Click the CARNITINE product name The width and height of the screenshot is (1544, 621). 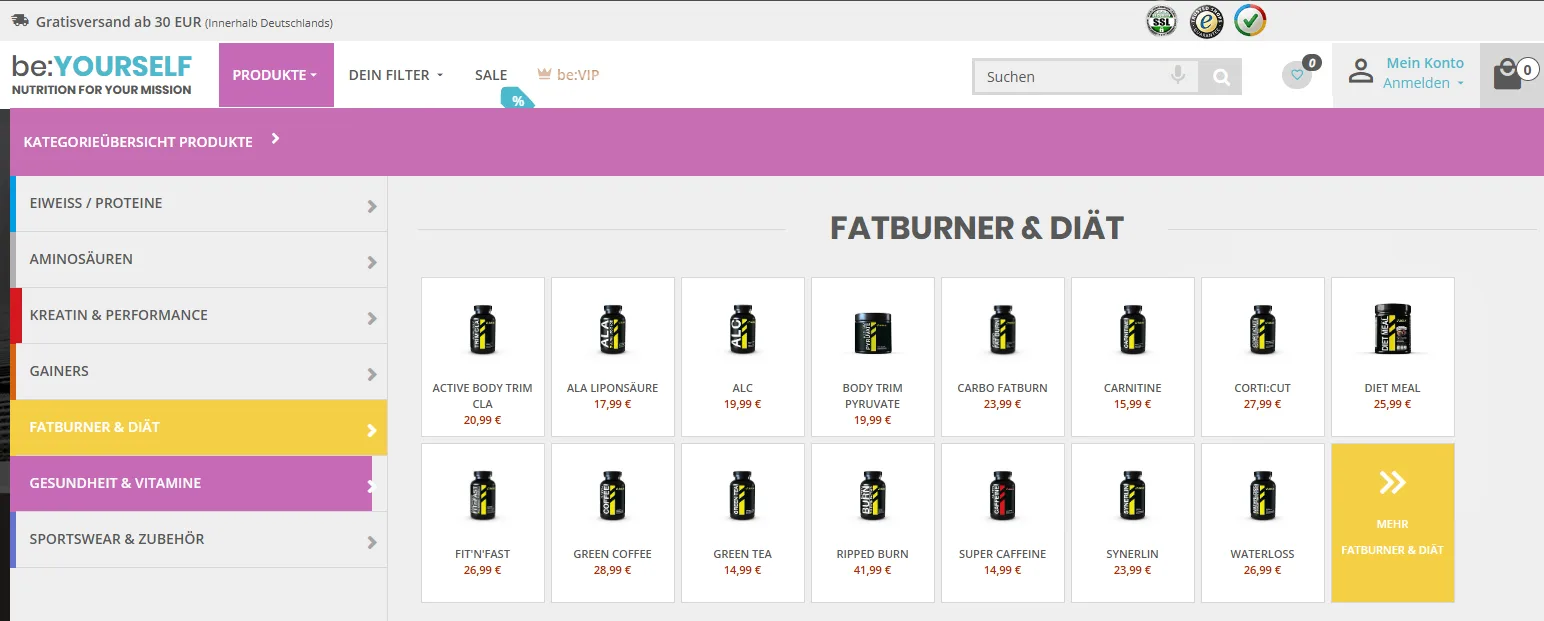(1133, 388)
